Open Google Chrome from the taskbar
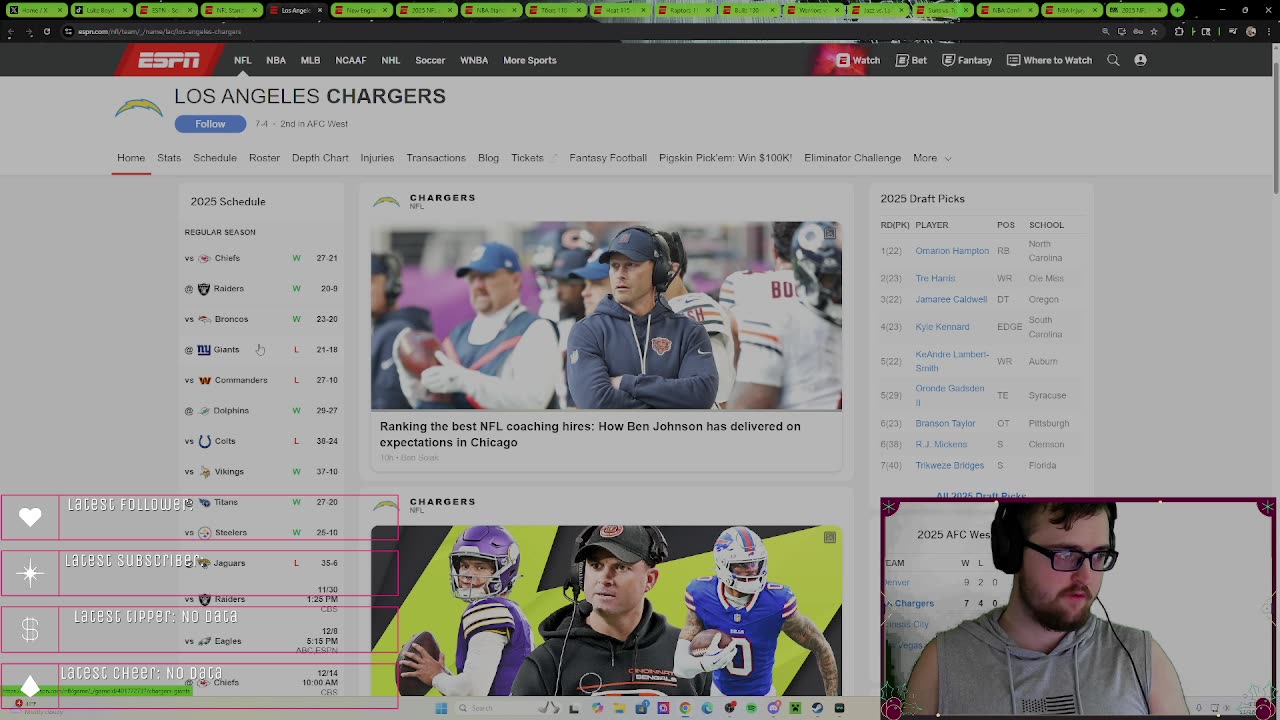Screen dimensions: 1280x720 tap(685, 708)
